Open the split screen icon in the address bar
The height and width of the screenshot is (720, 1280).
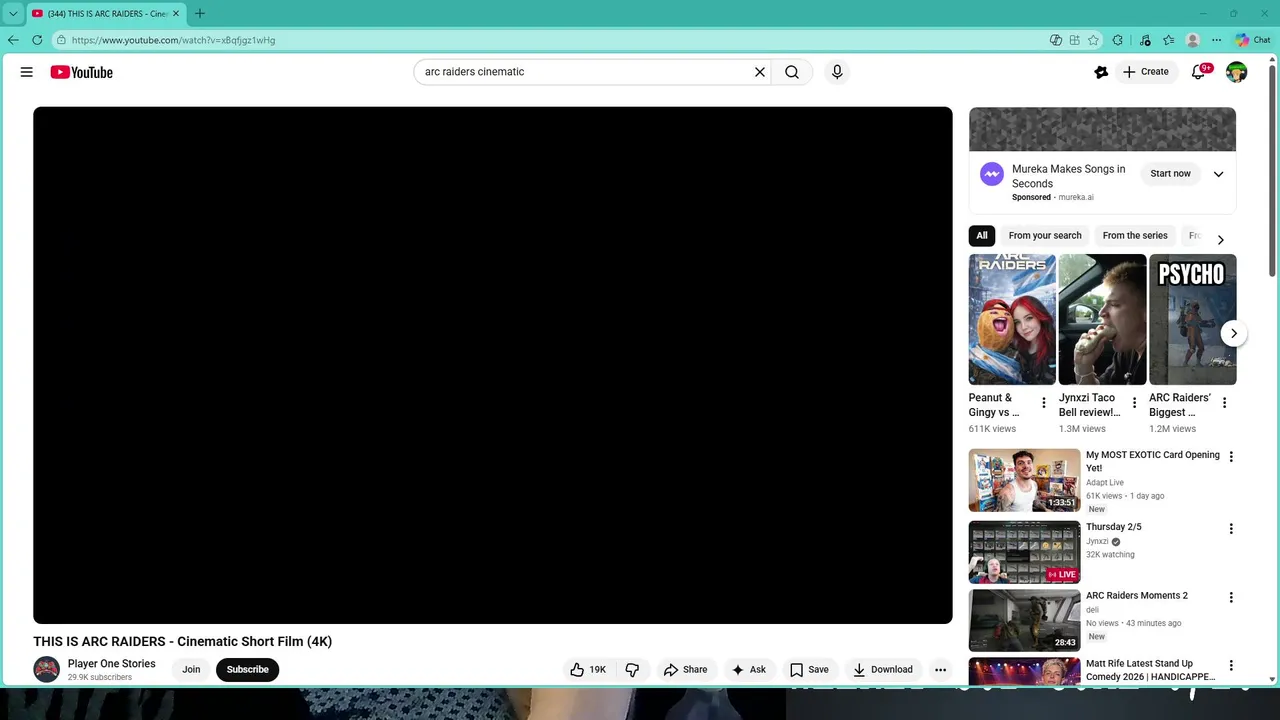tap(1074, 40)
